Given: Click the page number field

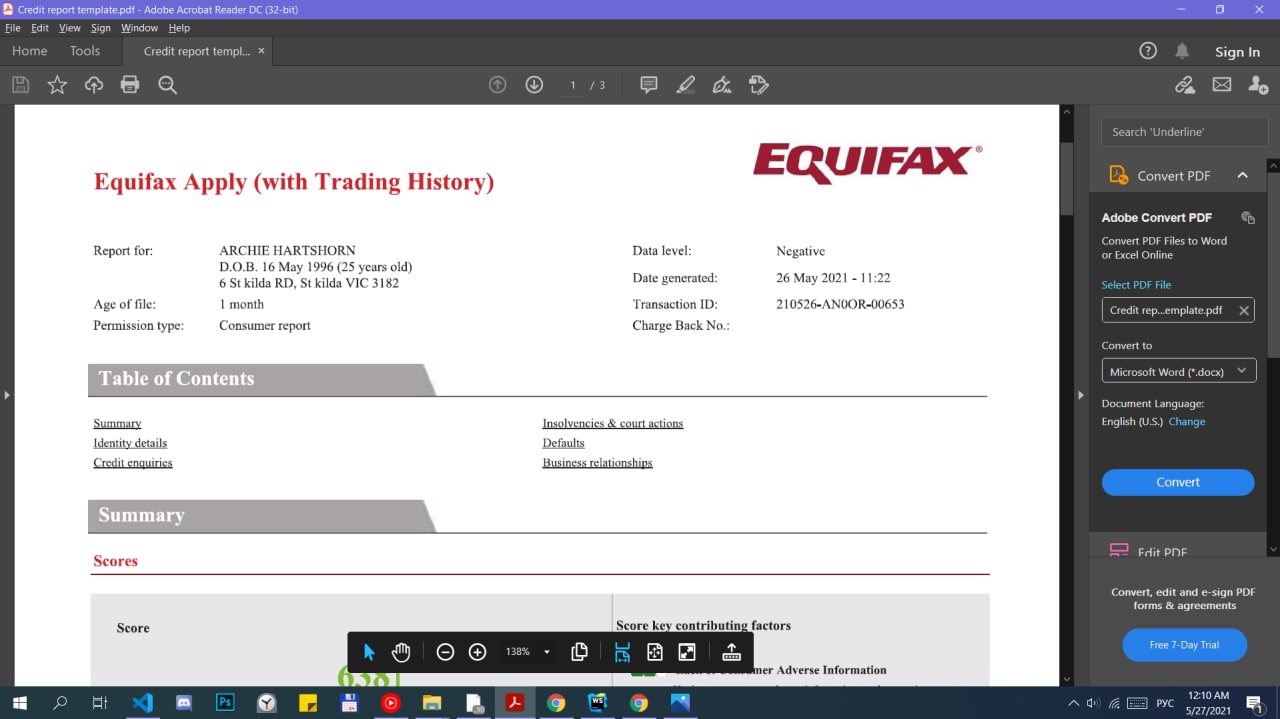Looking at the screenshot, I should tap(573, 85).
